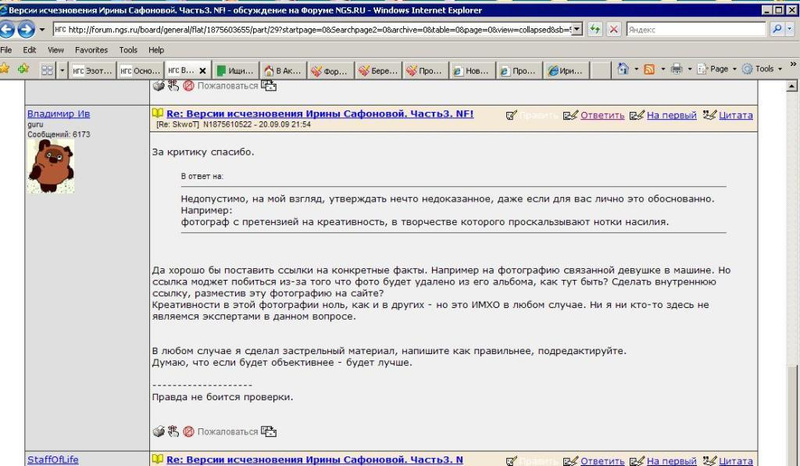Click print icon under Владимир Ив's post

158,432
